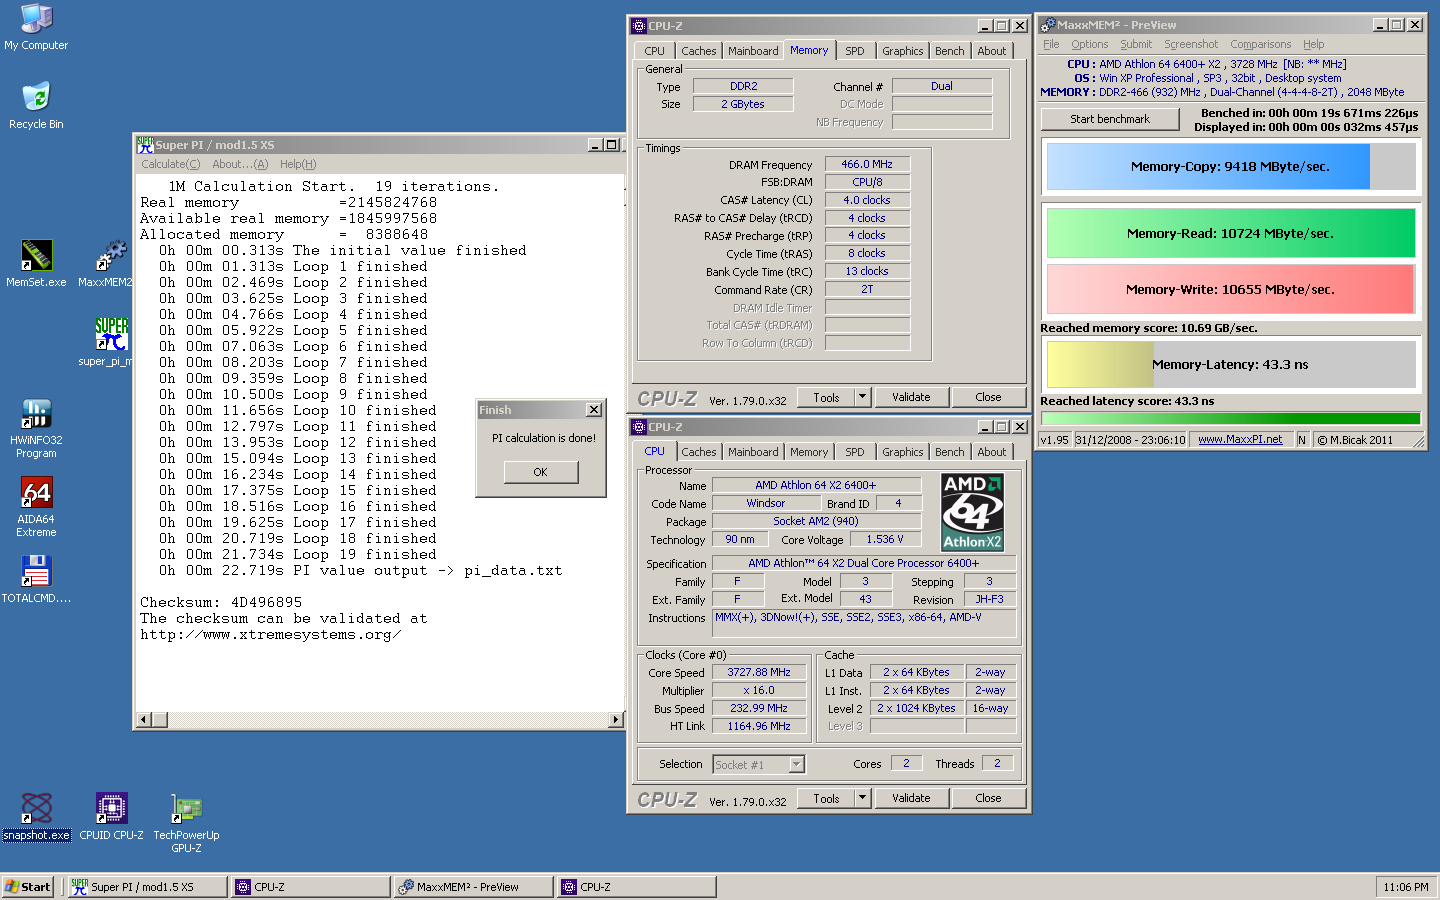Click the Super PI title bar icon

tap(145, 145)
